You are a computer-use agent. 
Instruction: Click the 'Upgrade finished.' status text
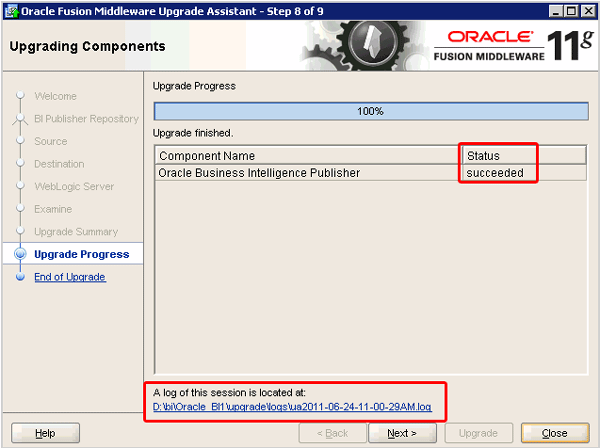pyautogui.click(x=193, y=133)
